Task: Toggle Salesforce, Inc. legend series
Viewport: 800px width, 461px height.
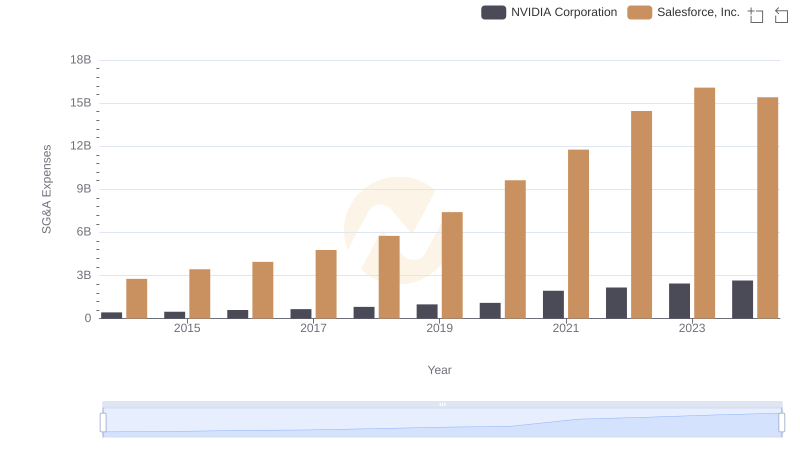Action: click(x=684, y=12)
